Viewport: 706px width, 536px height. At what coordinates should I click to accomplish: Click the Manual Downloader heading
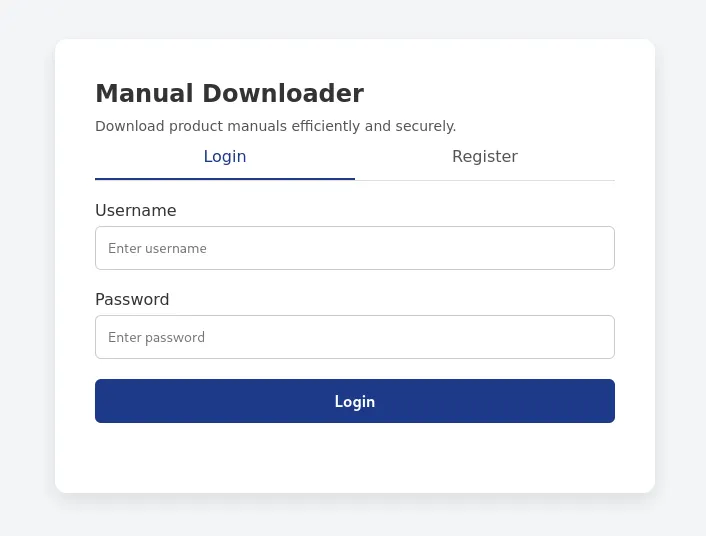229,94
